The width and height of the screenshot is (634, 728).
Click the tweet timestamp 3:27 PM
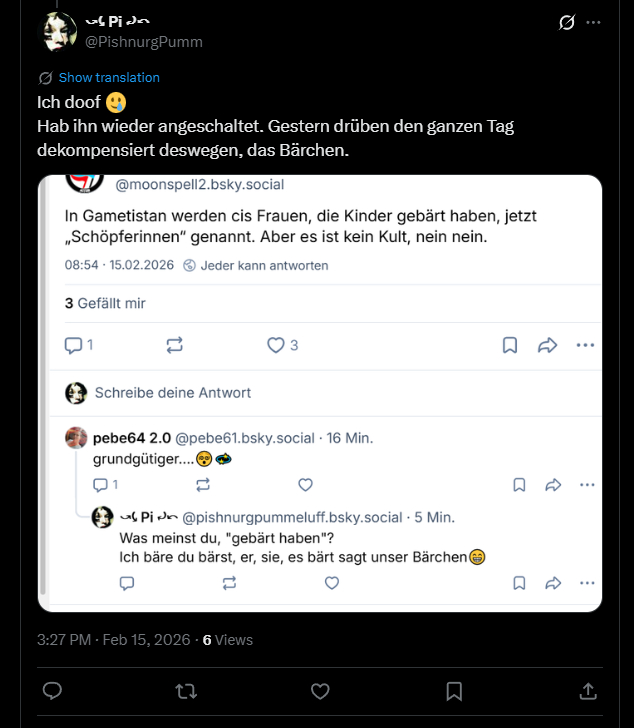64,640
